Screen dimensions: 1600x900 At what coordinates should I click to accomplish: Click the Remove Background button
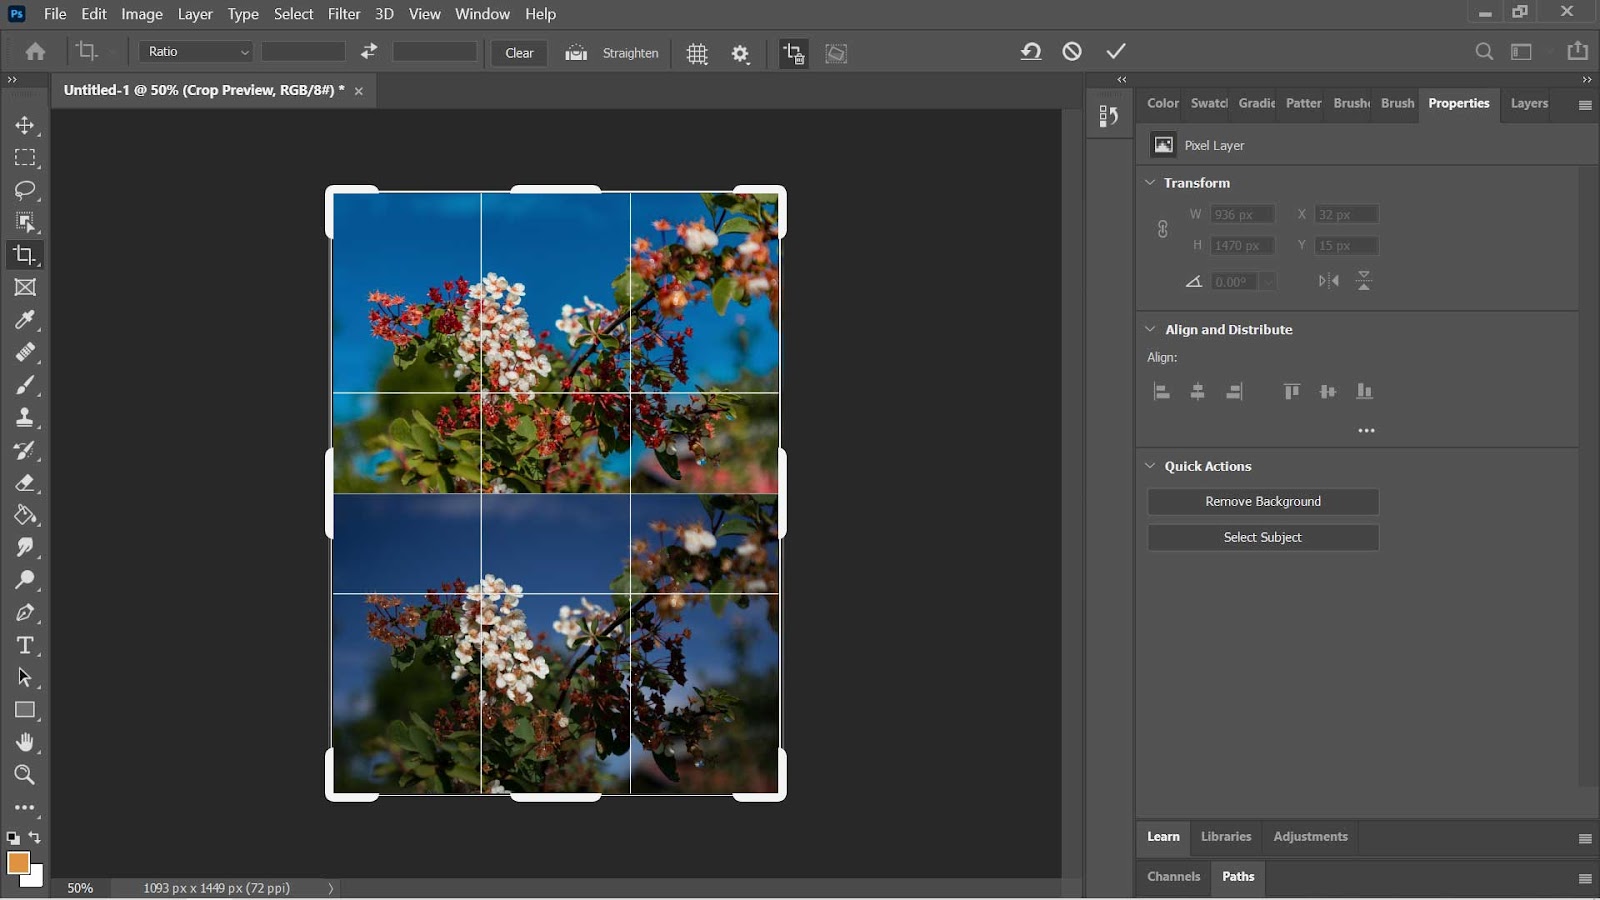[1262, 501]
